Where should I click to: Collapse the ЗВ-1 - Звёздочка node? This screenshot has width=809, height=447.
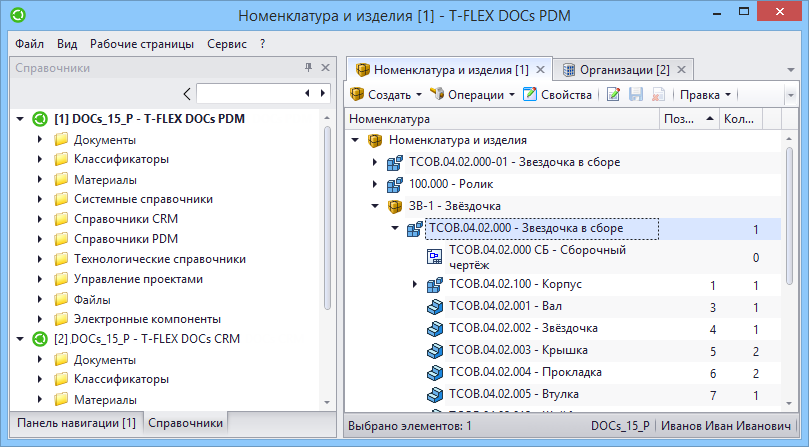tap(375, 206)
